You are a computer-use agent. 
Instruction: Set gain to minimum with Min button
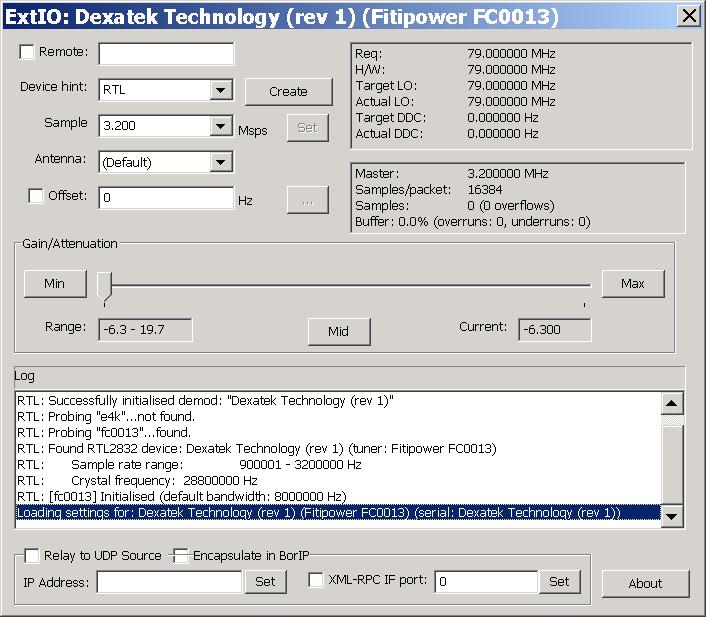[x=55, y=284]
